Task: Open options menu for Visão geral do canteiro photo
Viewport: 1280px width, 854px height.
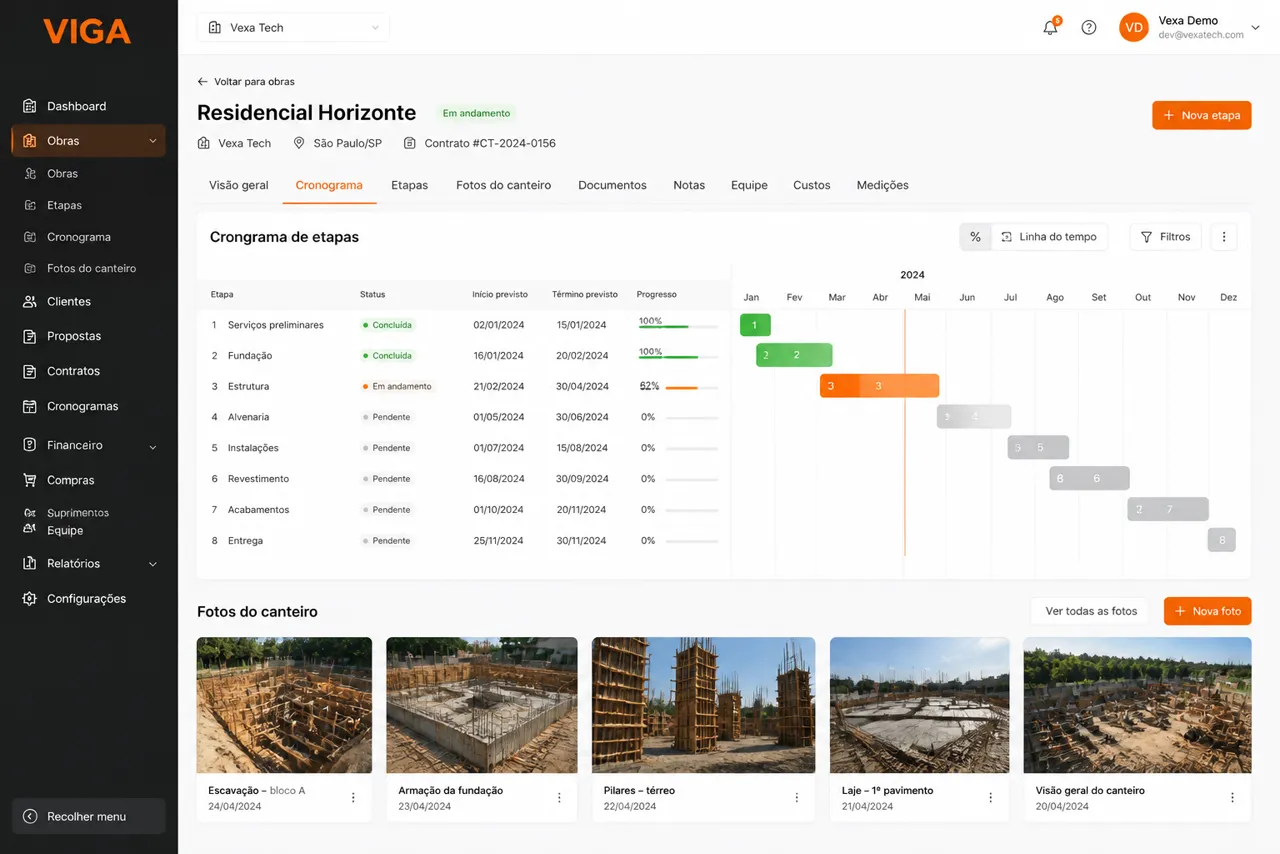Action: pos(1233,798)
